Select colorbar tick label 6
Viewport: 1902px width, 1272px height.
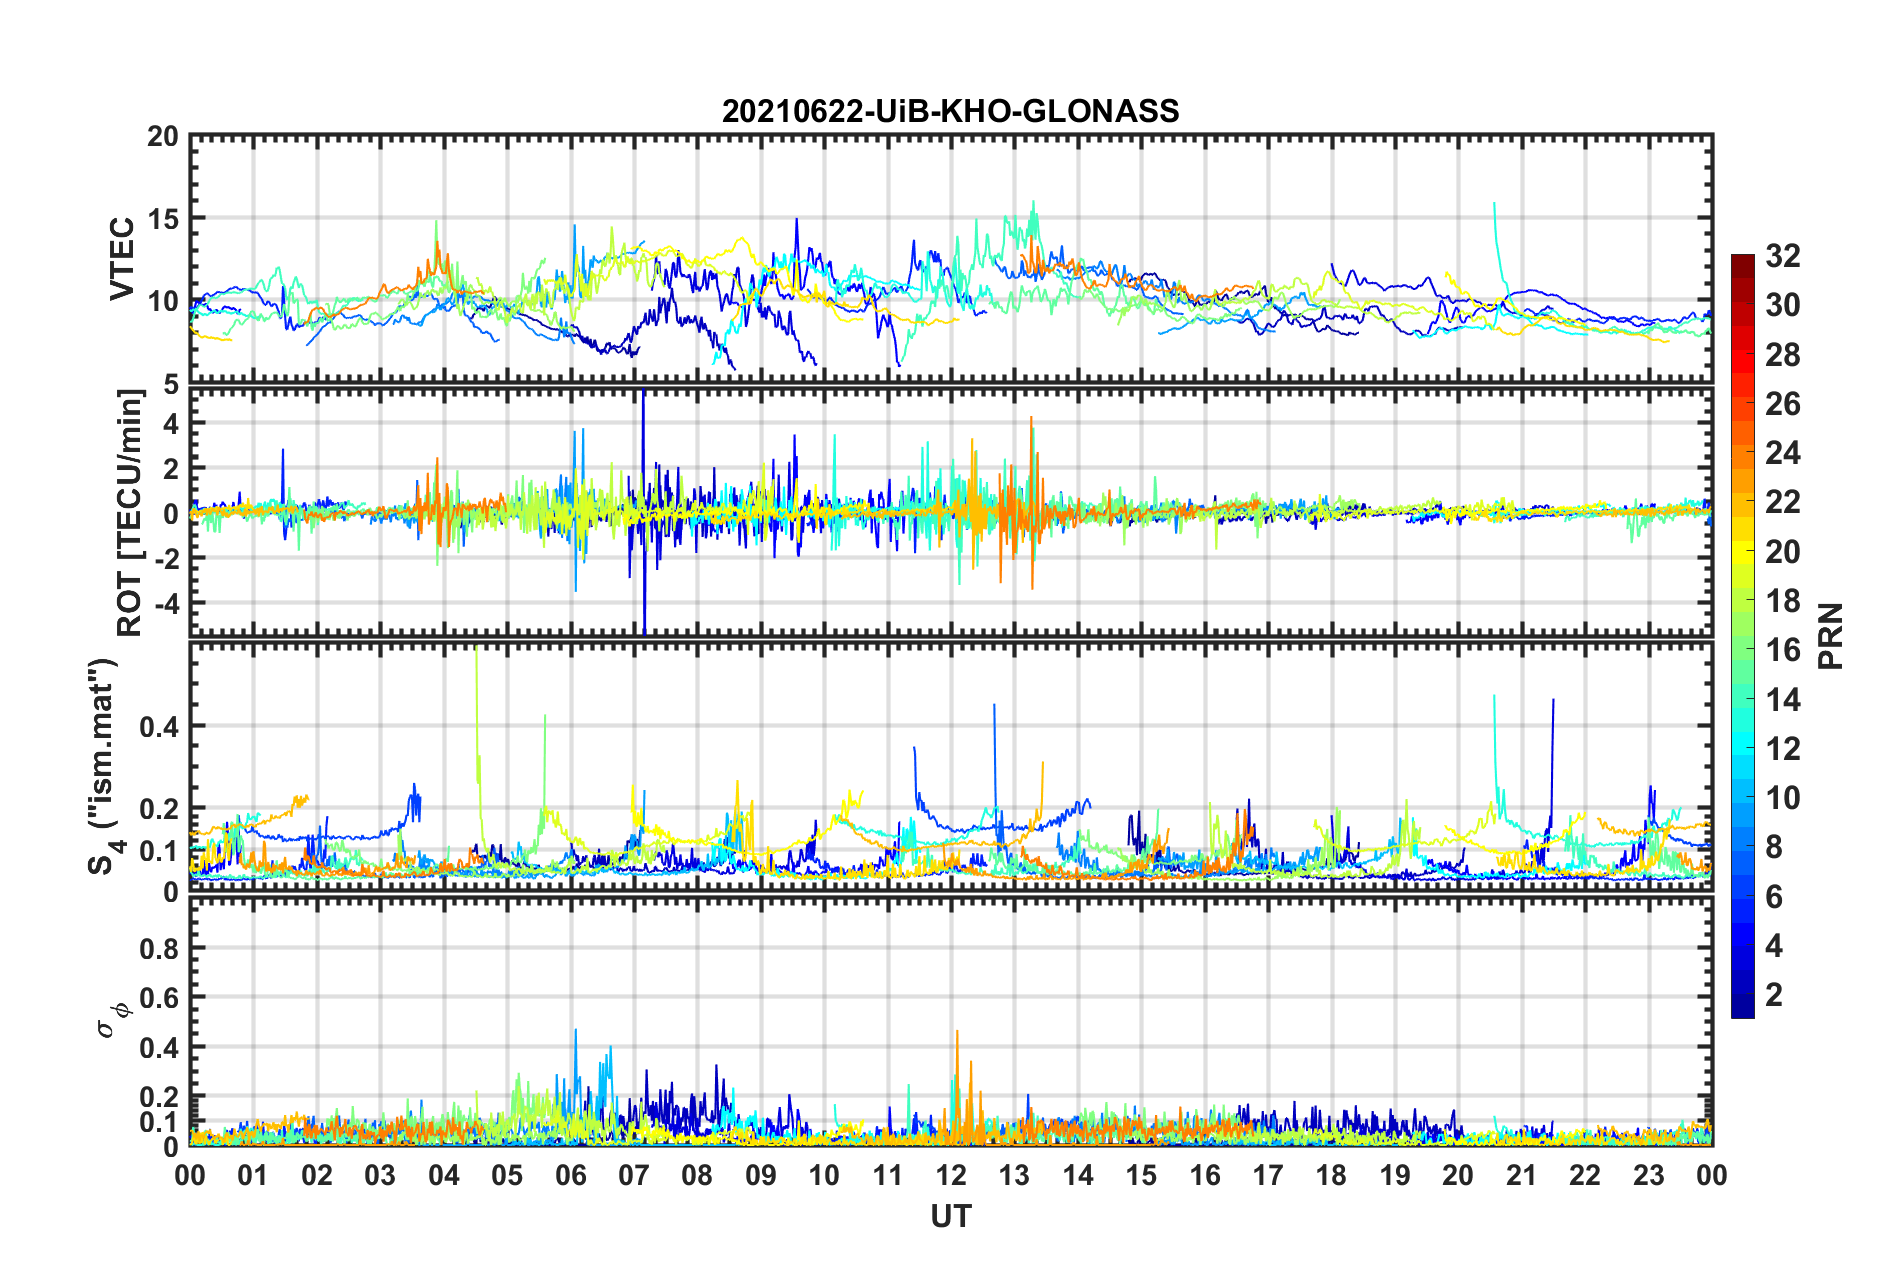point(1774,897)
